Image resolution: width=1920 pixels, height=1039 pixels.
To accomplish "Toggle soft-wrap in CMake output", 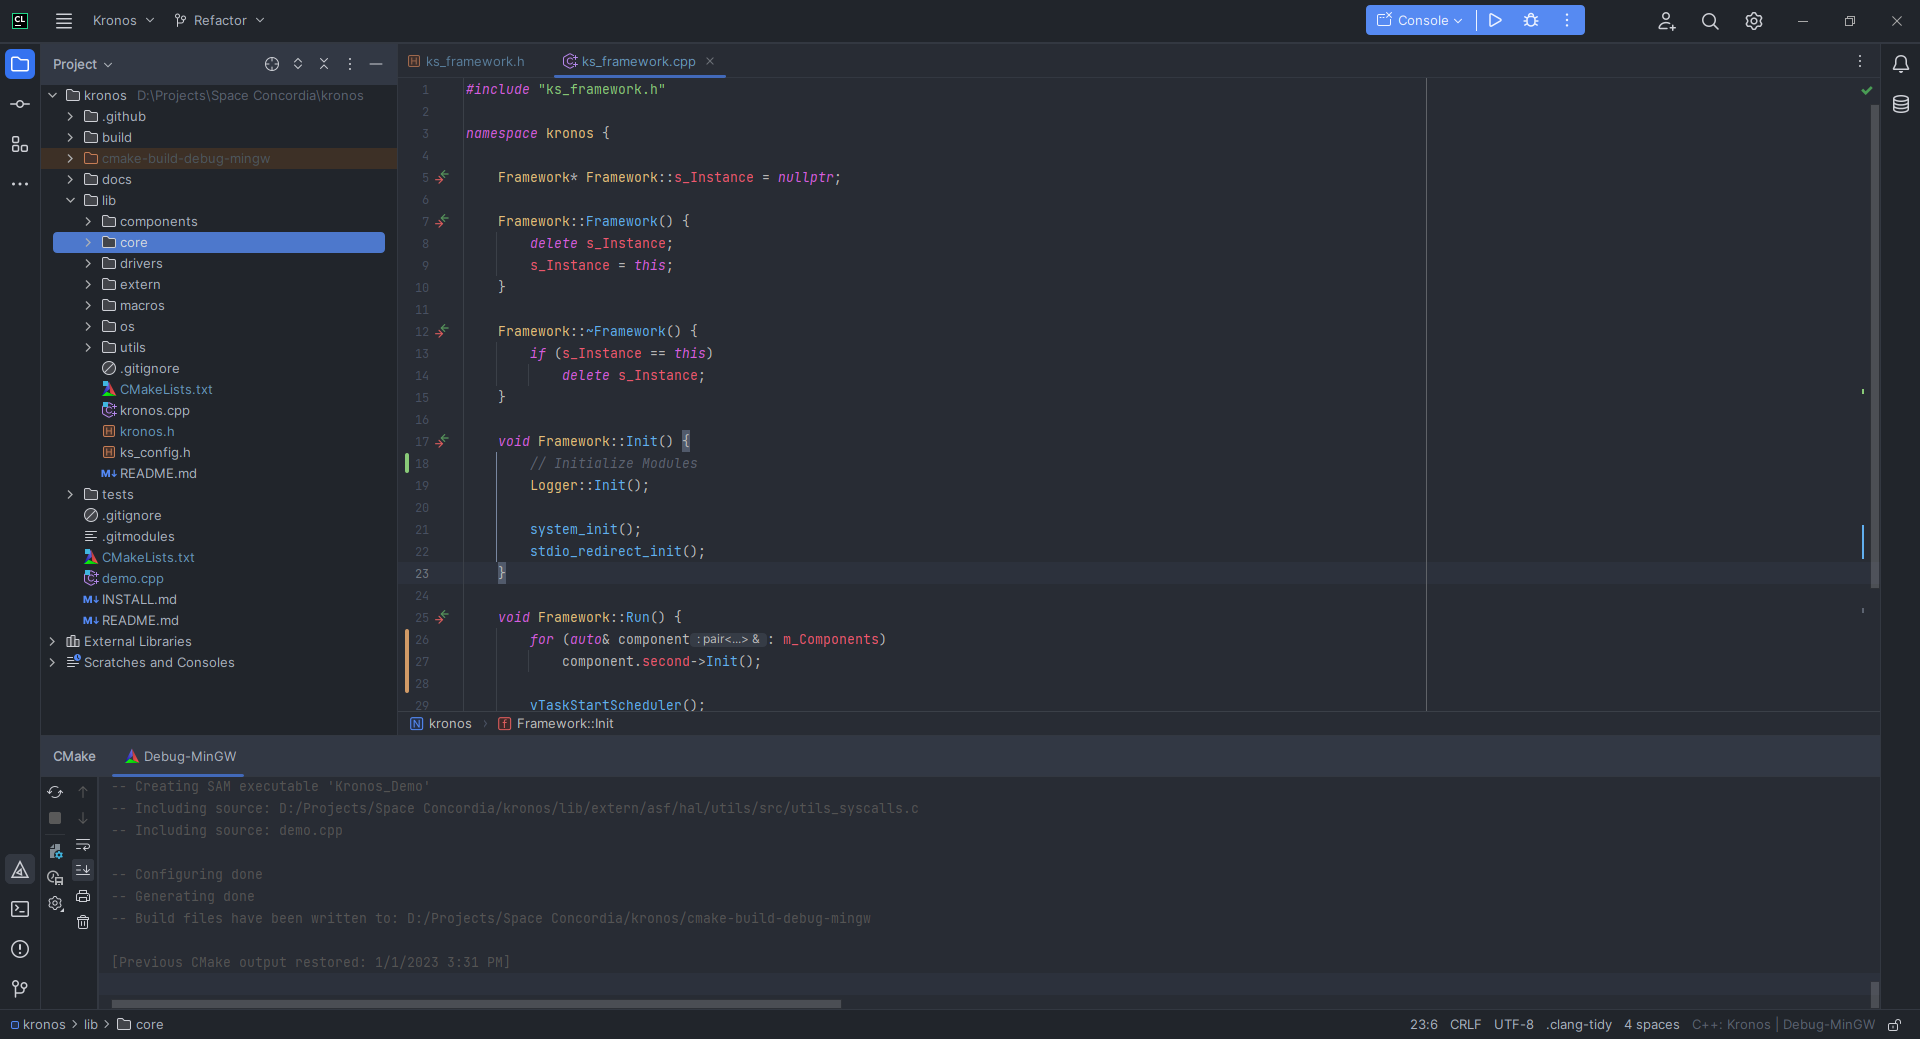I will tap(83, 844).
